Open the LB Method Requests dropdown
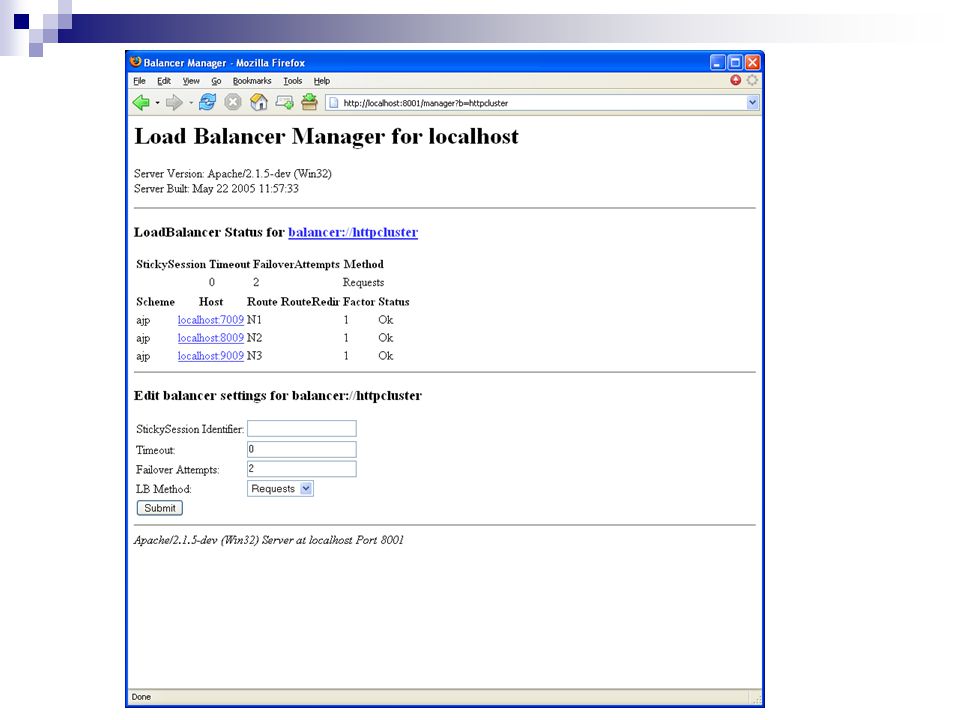 coord(280,489)
